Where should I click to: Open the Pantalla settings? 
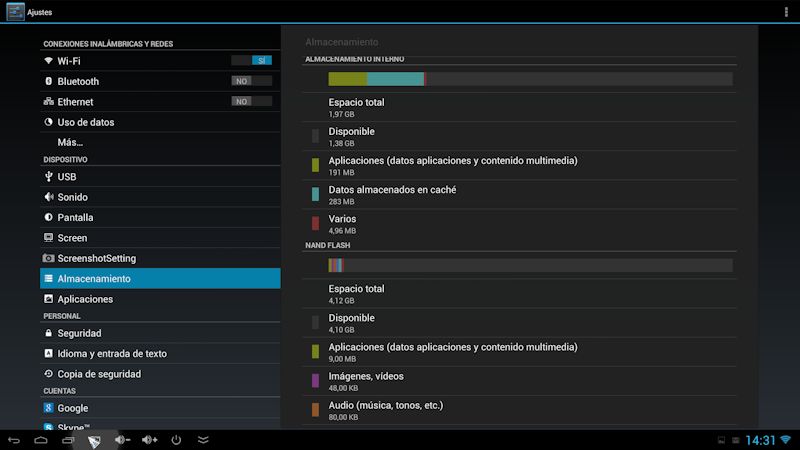(160, 217)
